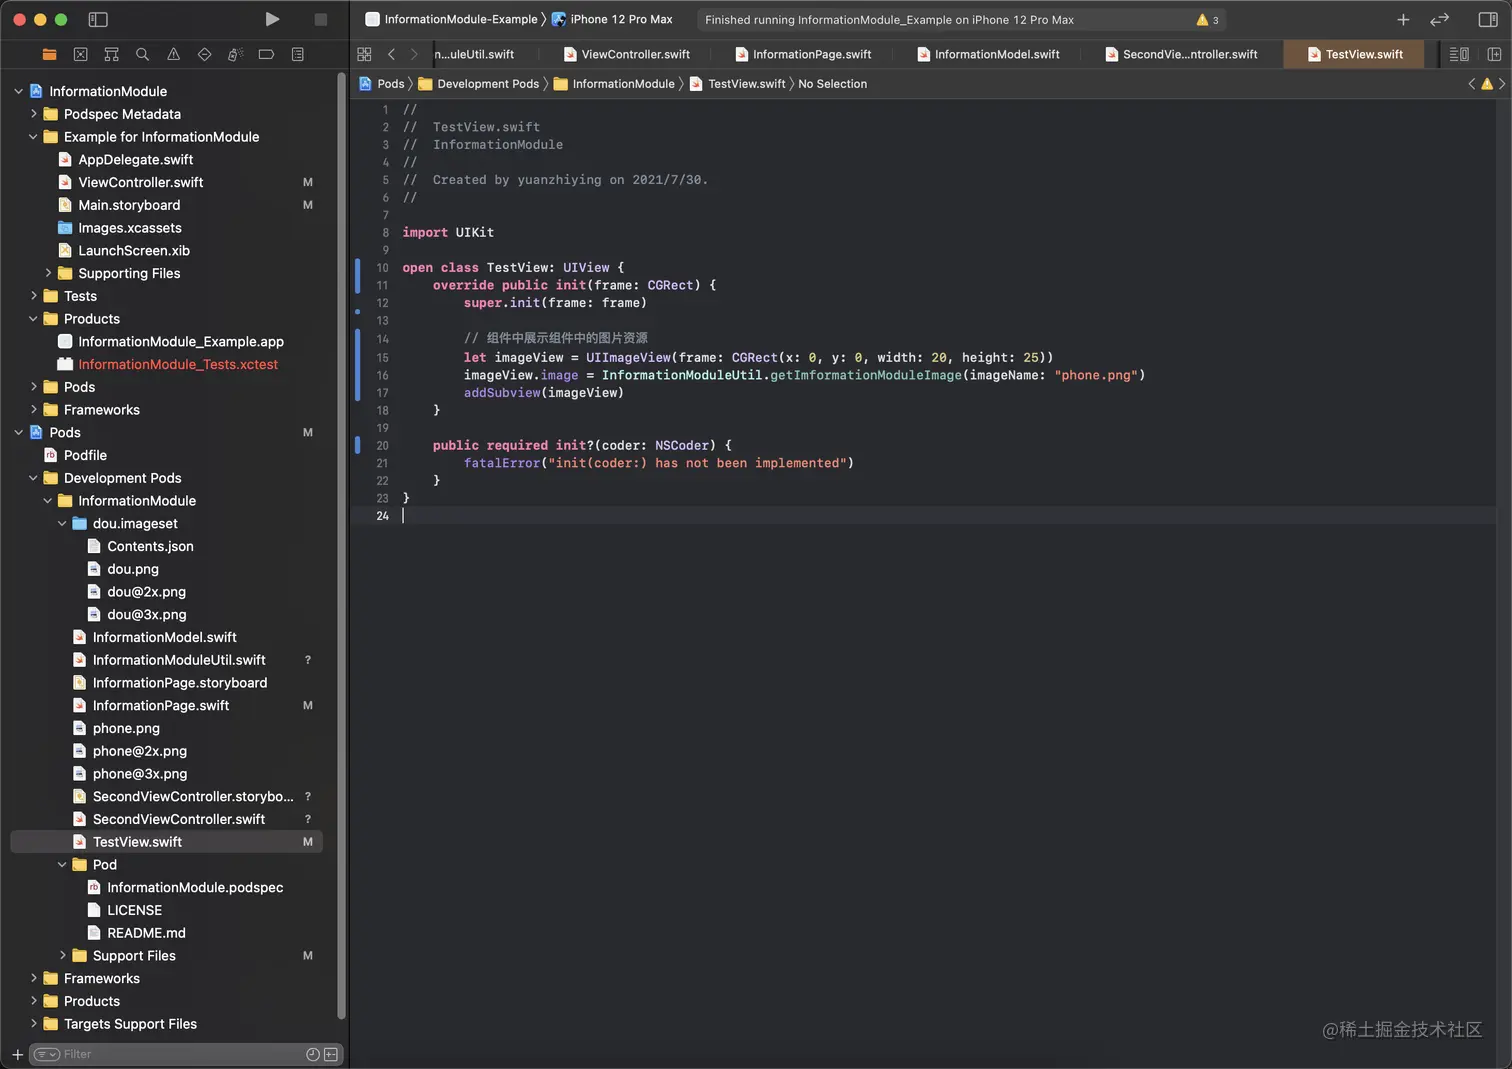Open the Test navigator diamond icon

(204, 54)
